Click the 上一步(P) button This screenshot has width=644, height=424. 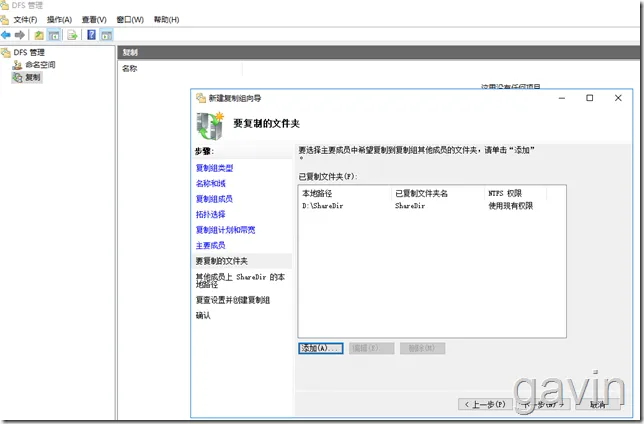(485, 404)
